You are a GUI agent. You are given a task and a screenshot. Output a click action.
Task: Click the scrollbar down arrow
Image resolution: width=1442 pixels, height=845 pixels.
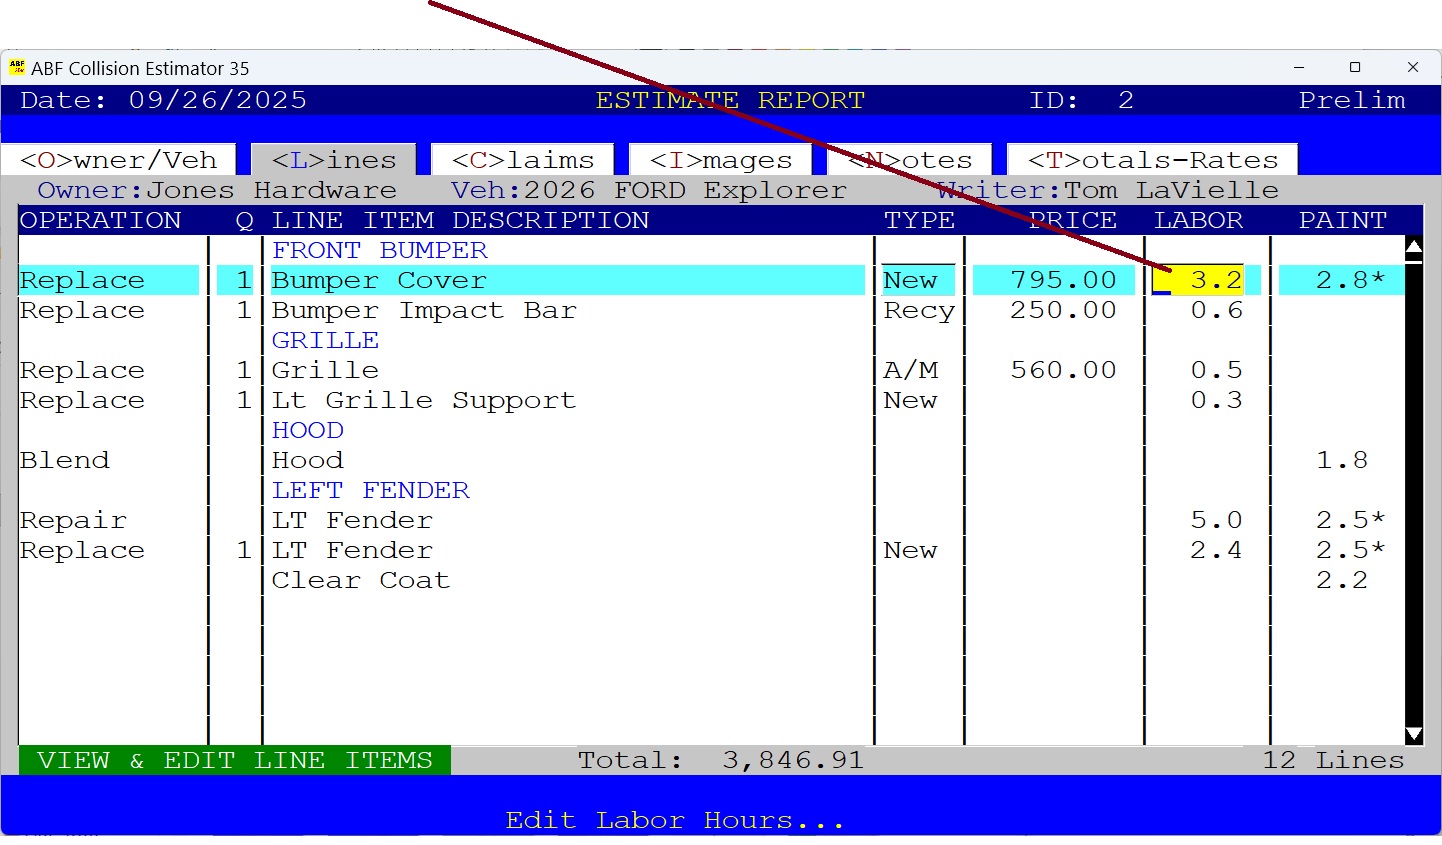point(1414,733)
